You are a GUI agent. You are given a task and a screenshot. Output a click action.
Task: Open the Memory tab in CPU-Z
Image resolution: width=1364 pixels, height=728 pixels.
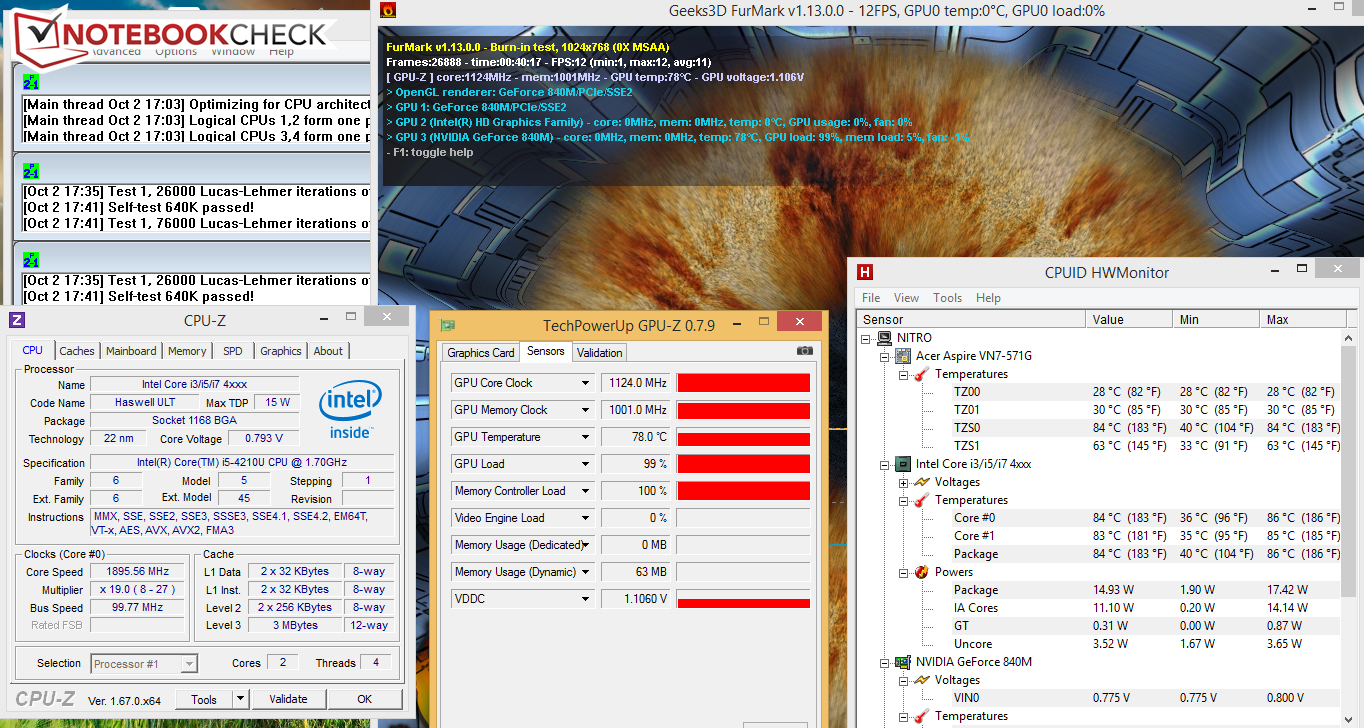point(187,351)
